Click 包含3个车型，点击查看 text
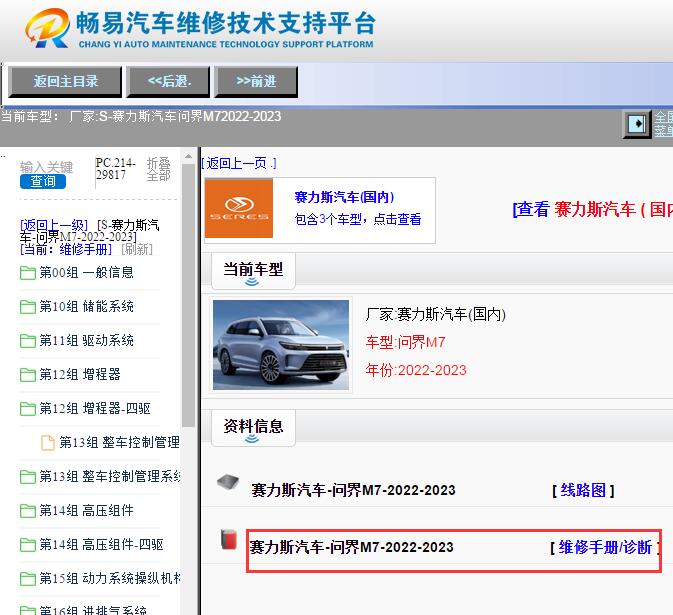Viewport: 673px width, 615px height. pyautogui.click(x=358, y=219)
